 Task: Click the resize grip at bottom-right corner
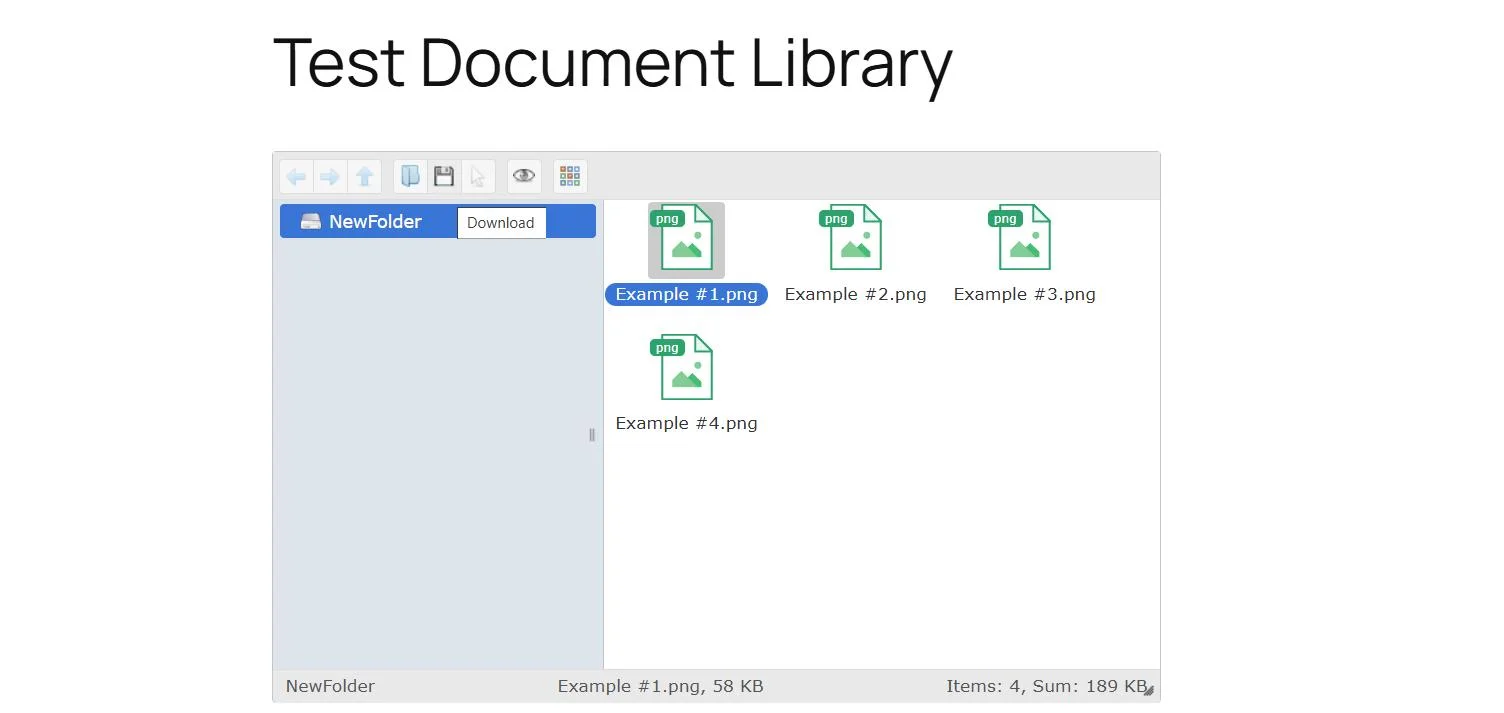point(1150,690)
